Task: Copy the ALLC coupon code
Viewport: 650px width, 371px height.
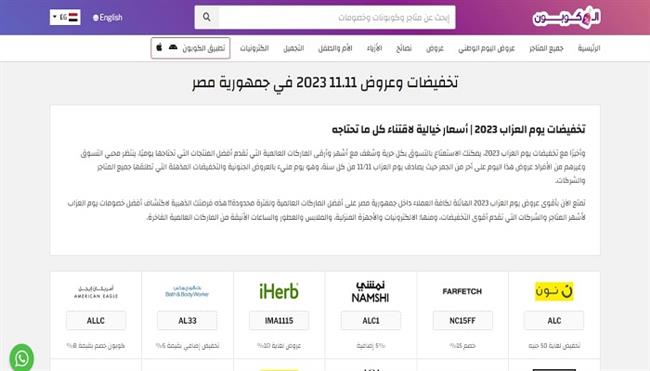Action: coord(96,320)
